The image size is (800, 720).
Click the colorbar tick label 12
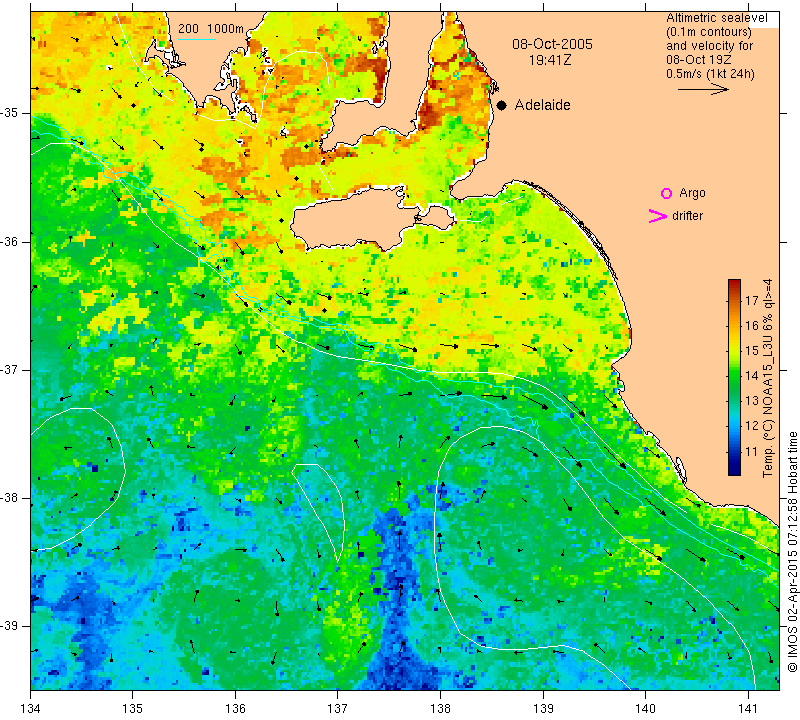pos(752,426)
